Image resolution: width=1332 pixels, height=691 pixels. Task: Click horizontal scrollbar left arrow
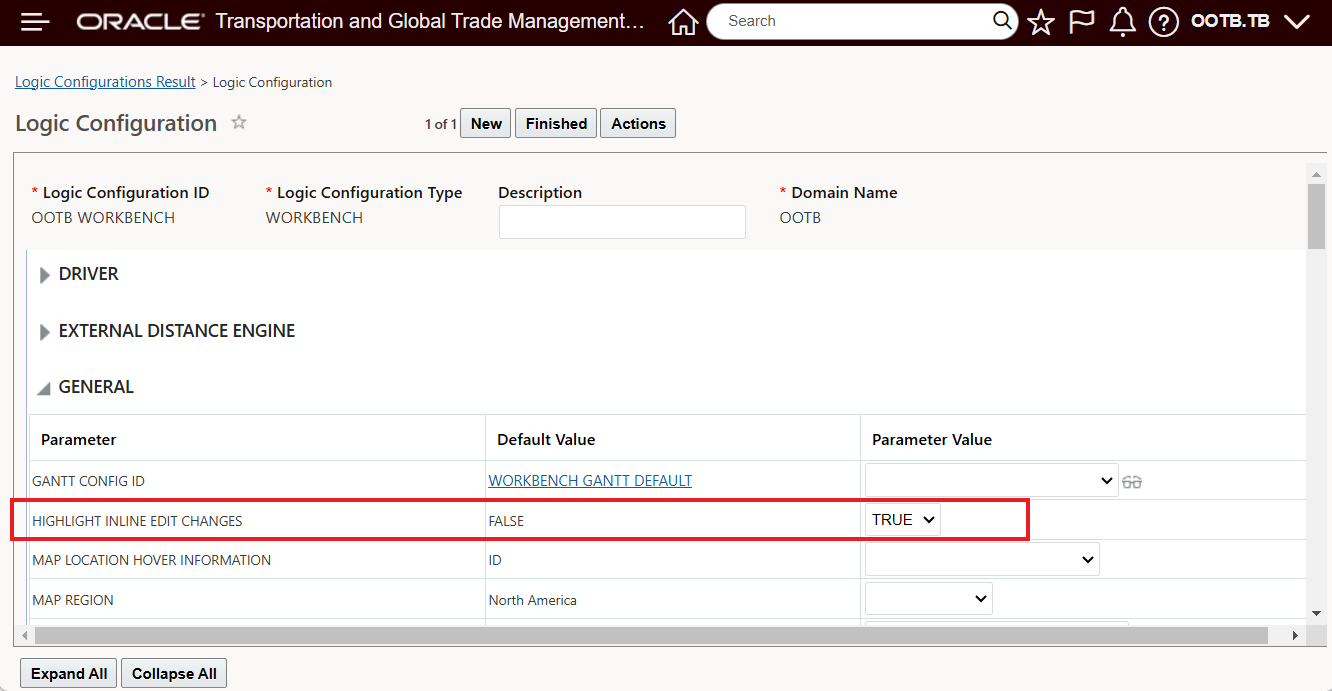click(x=23, y=635)
